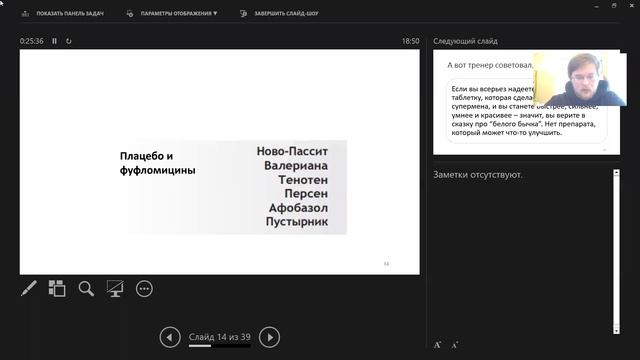640x360 pixels.
Task: Click display settings icon beside 'Параметры отображения'
Action: click(x=130, y=13)
